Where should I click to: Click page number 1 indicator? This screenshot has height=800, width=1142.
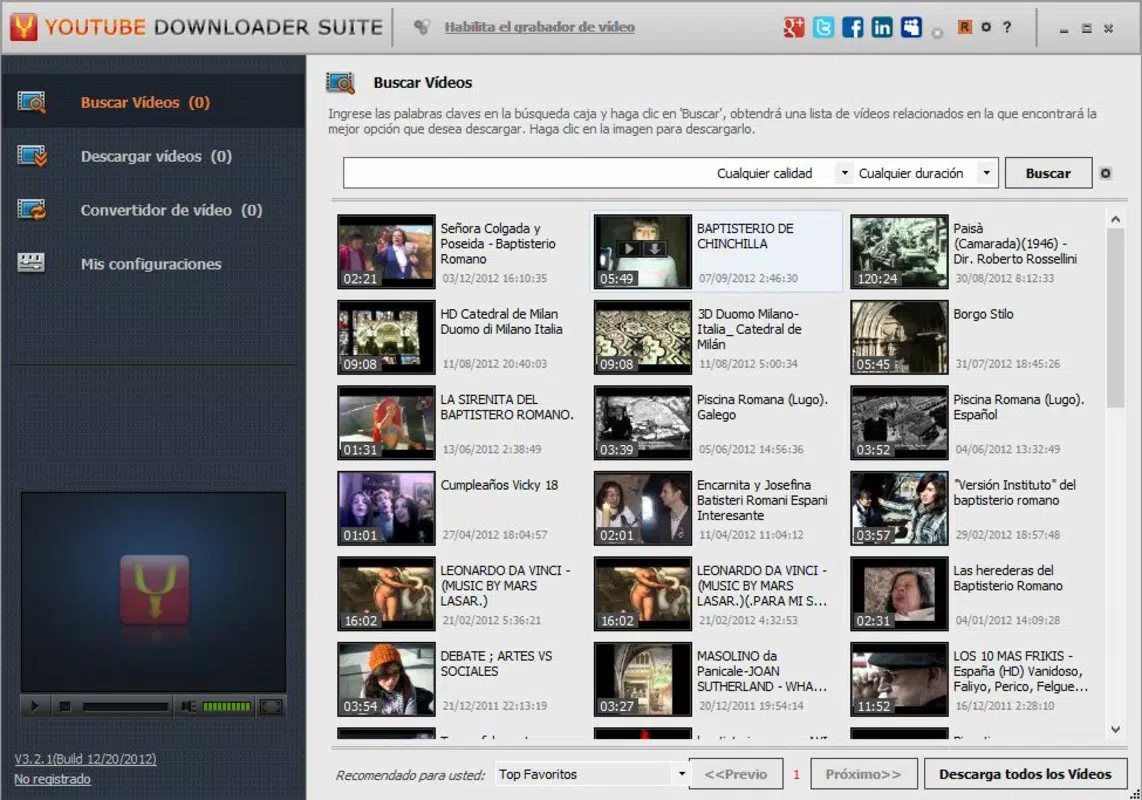796,774
